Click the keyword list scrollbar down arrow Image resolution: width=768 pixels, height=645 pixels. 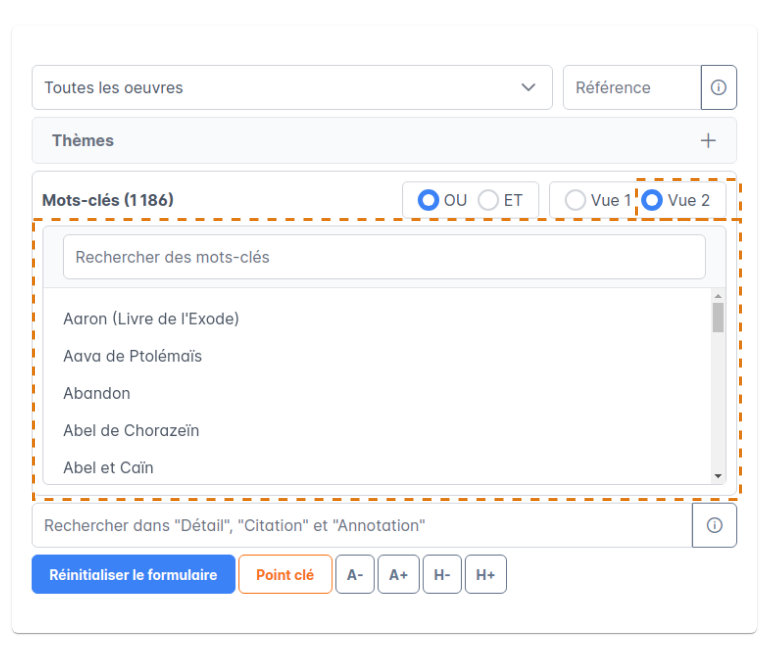tap(717, 476)
